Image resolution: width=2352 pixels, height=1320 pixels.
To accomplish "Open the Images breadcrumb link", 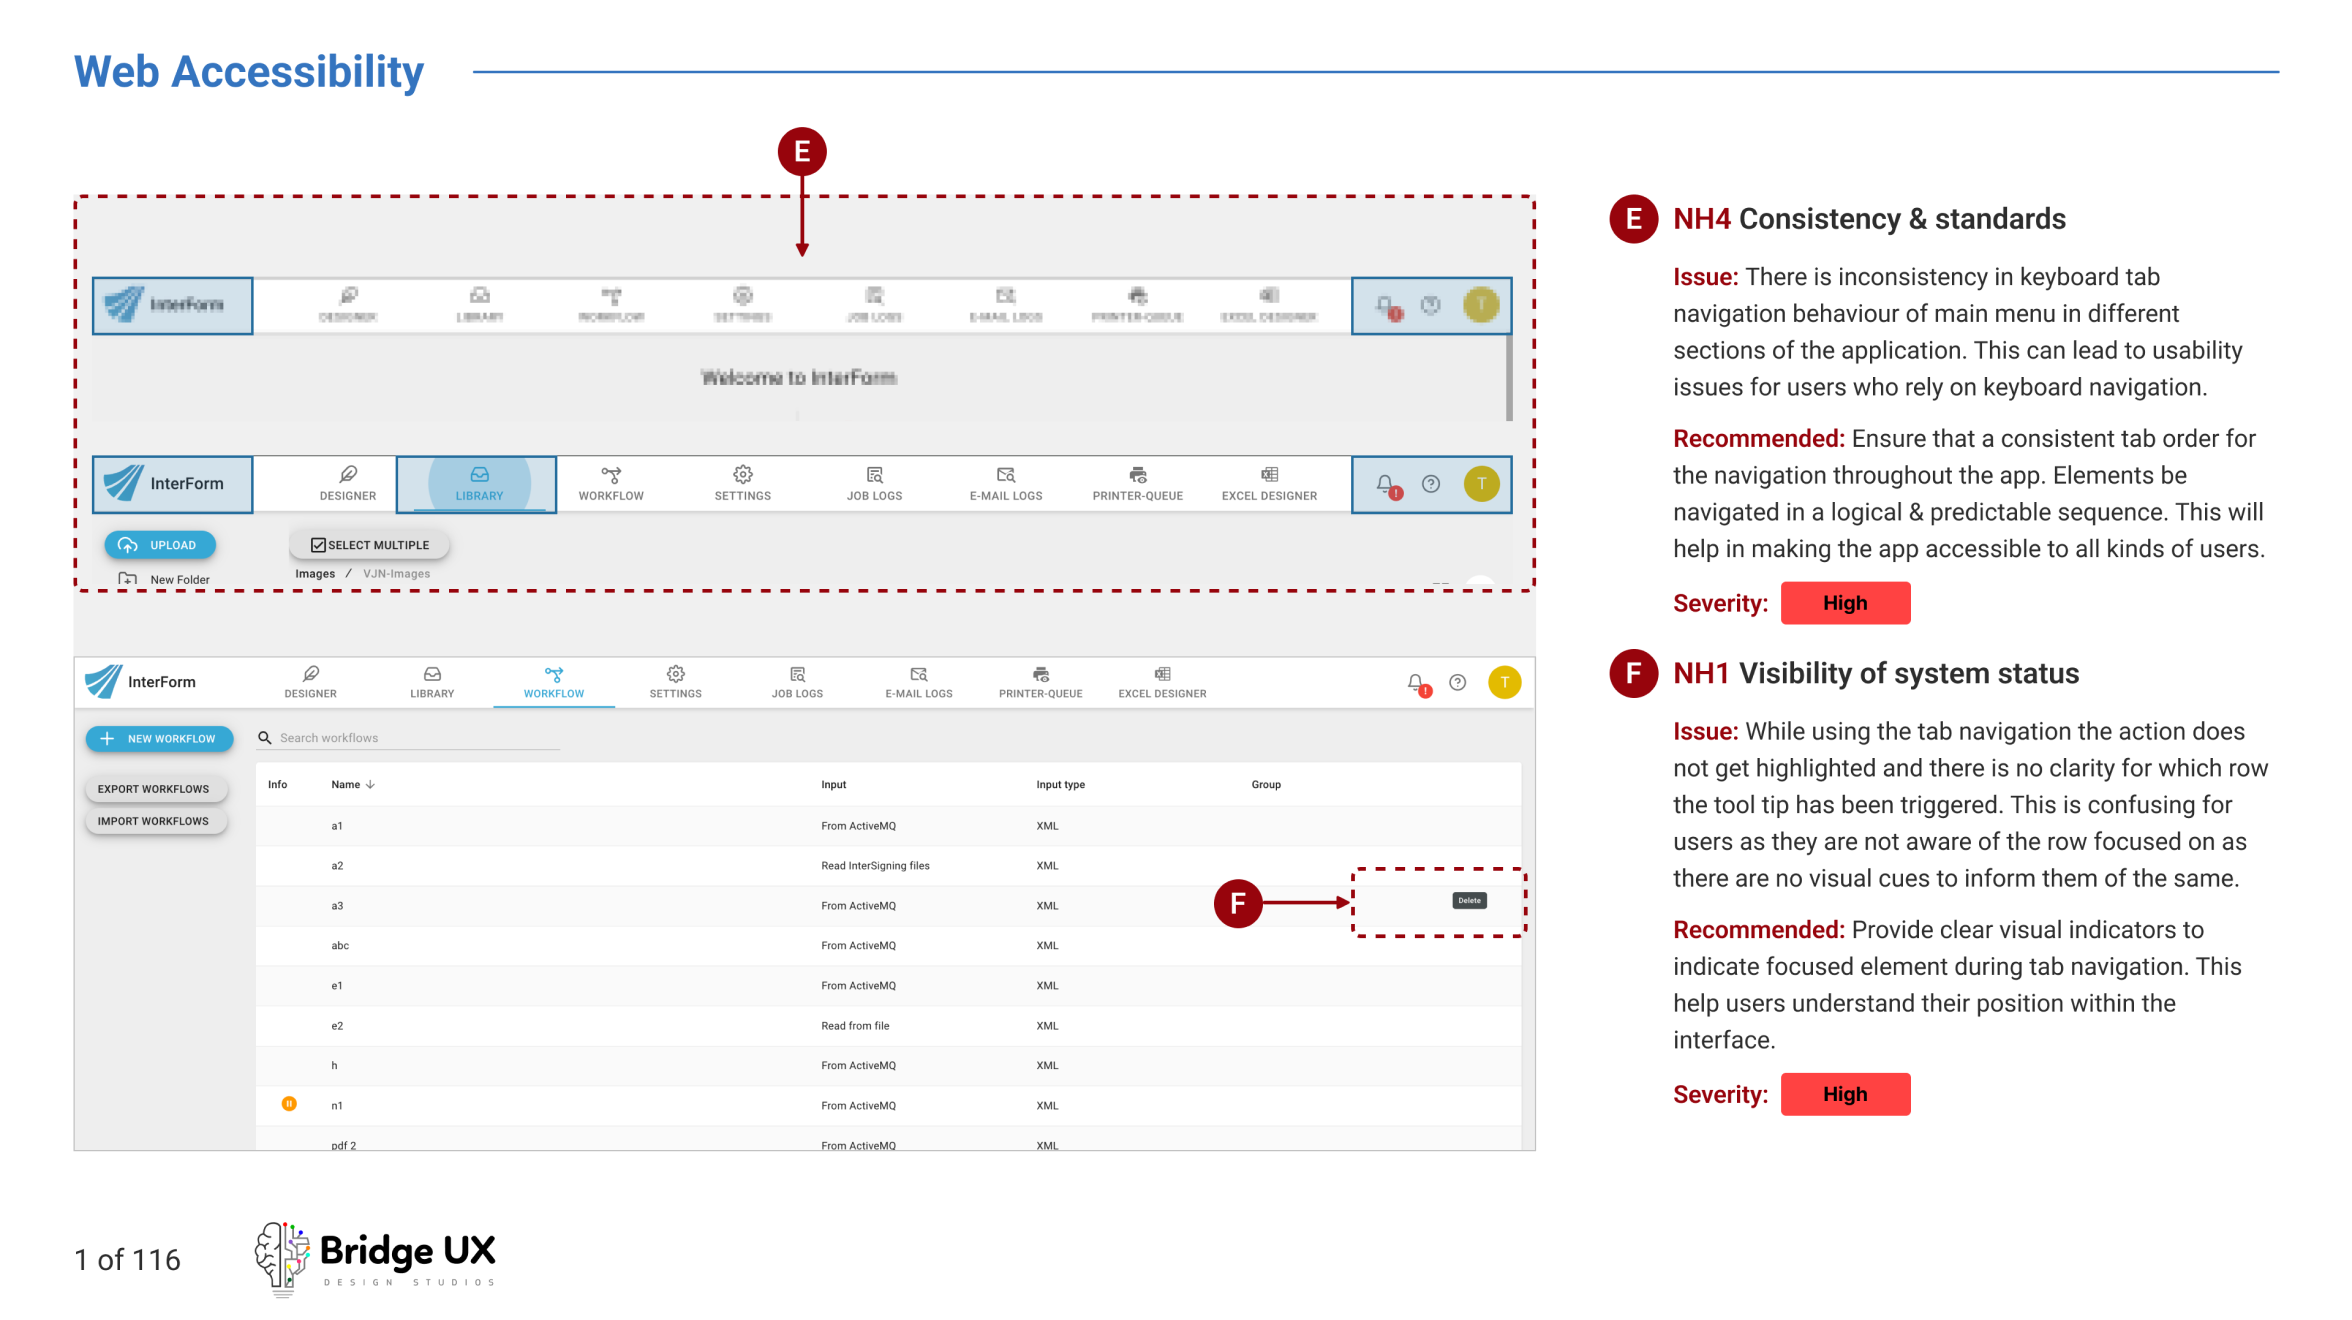I will click(315, 574).
